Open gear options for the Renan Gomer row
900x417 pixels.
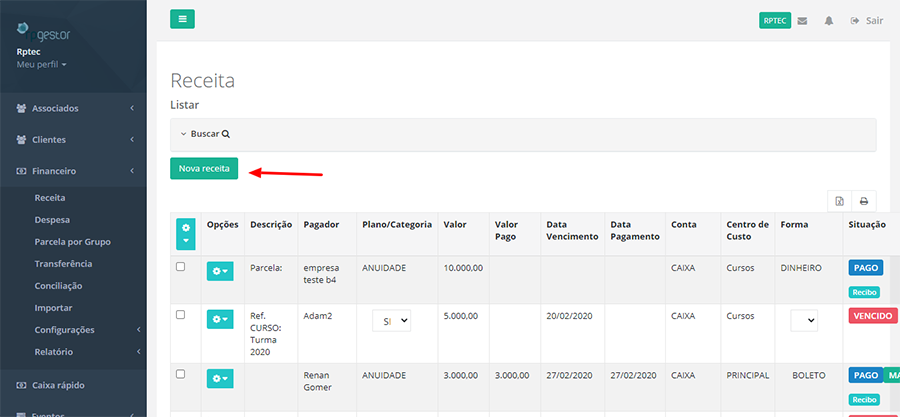[219, 378]
